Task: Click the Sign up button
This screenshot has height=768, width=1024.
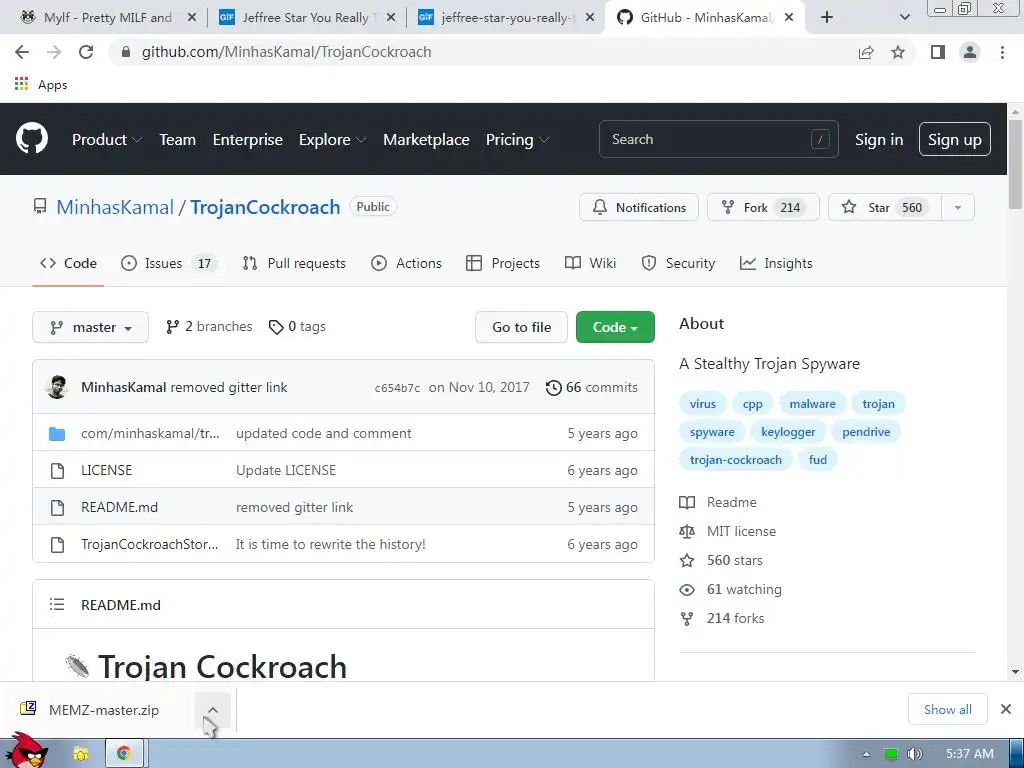Action: point(955,139)
